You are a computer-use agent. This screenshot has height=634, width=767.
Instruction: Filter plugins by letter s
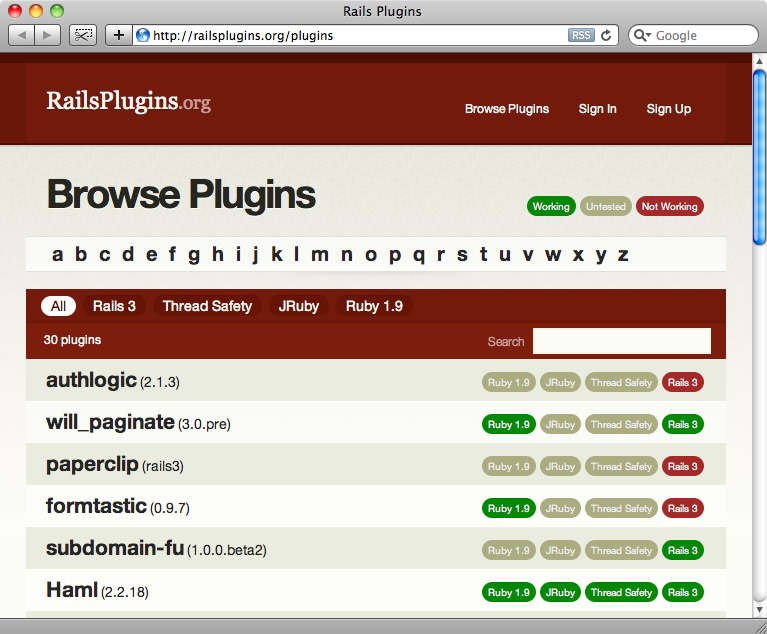(462, 255)
